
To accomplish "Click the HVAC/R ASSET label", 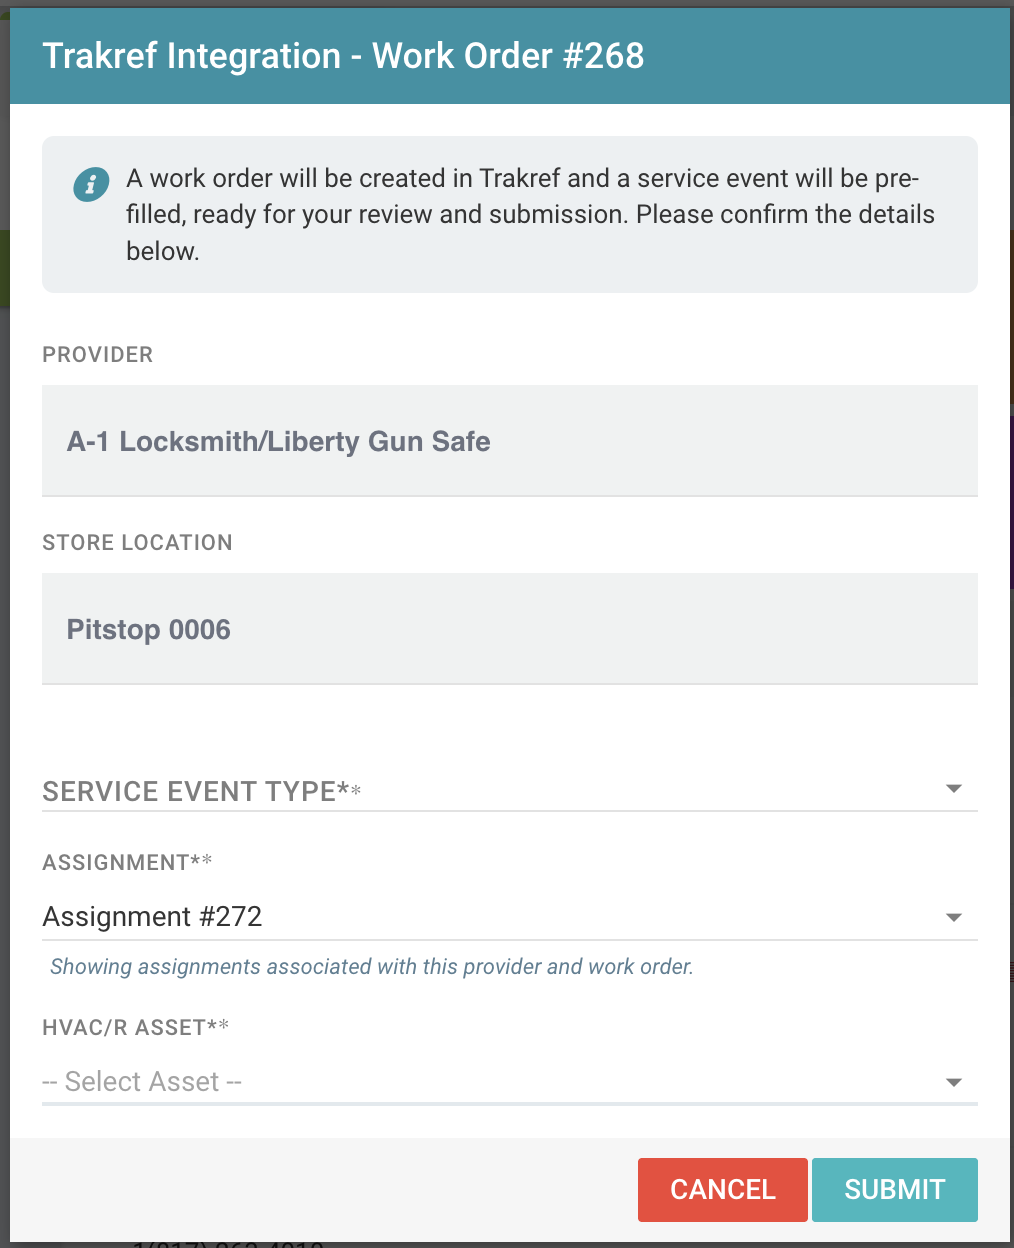I will click(124, 1027).
